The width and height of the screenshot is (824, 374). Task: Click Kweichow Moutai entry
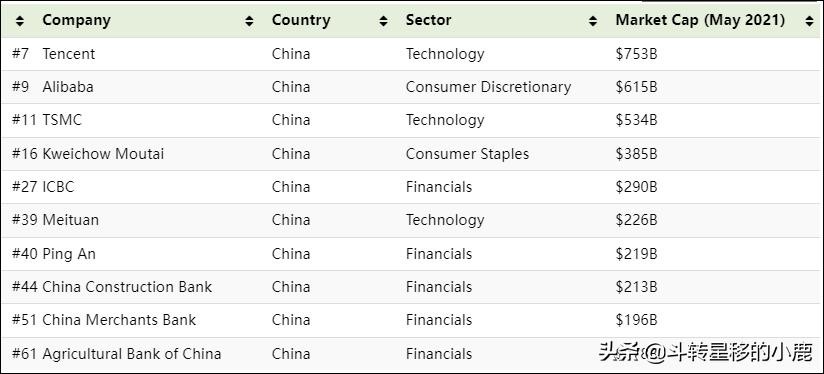tap(103, 154)
